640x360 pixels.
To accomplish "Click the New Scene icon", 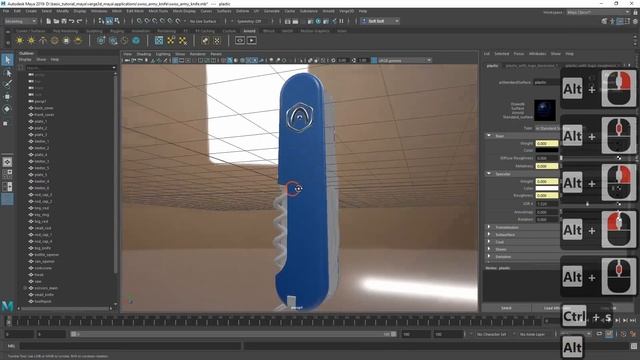I will click(x=48, y=21).
